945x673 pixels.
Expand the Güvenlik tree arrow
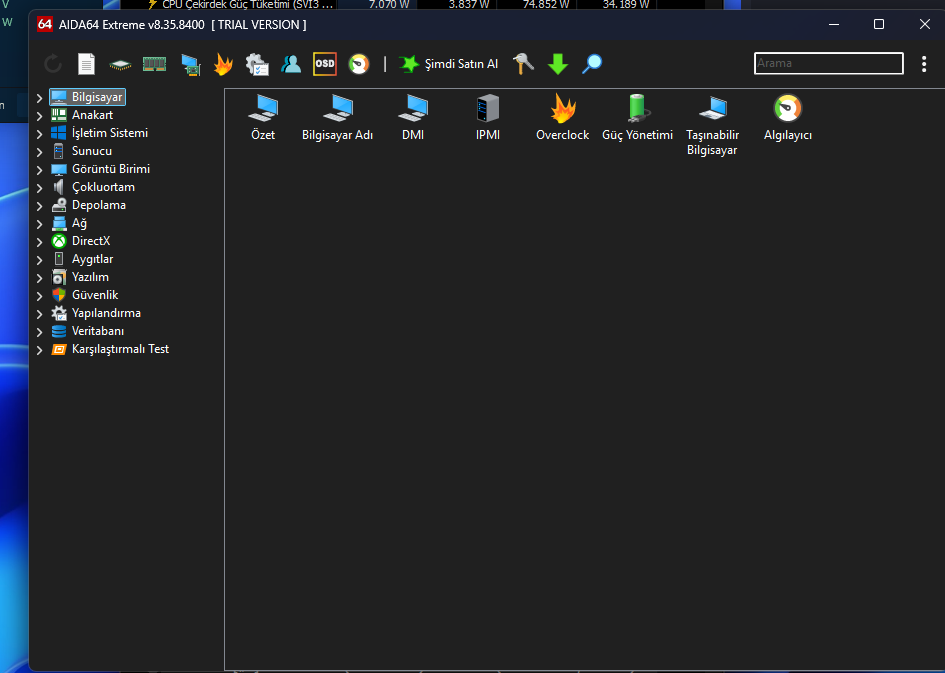(x=39, y=296)
